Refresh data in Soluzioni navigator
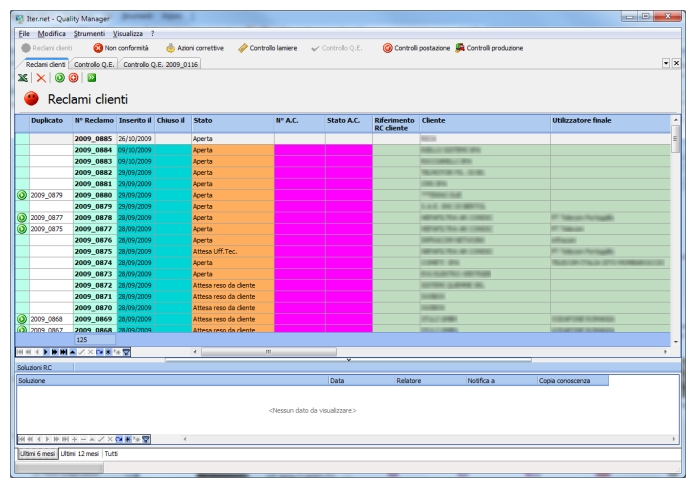This screenshot has height=488, width=696. pos(119,439)
